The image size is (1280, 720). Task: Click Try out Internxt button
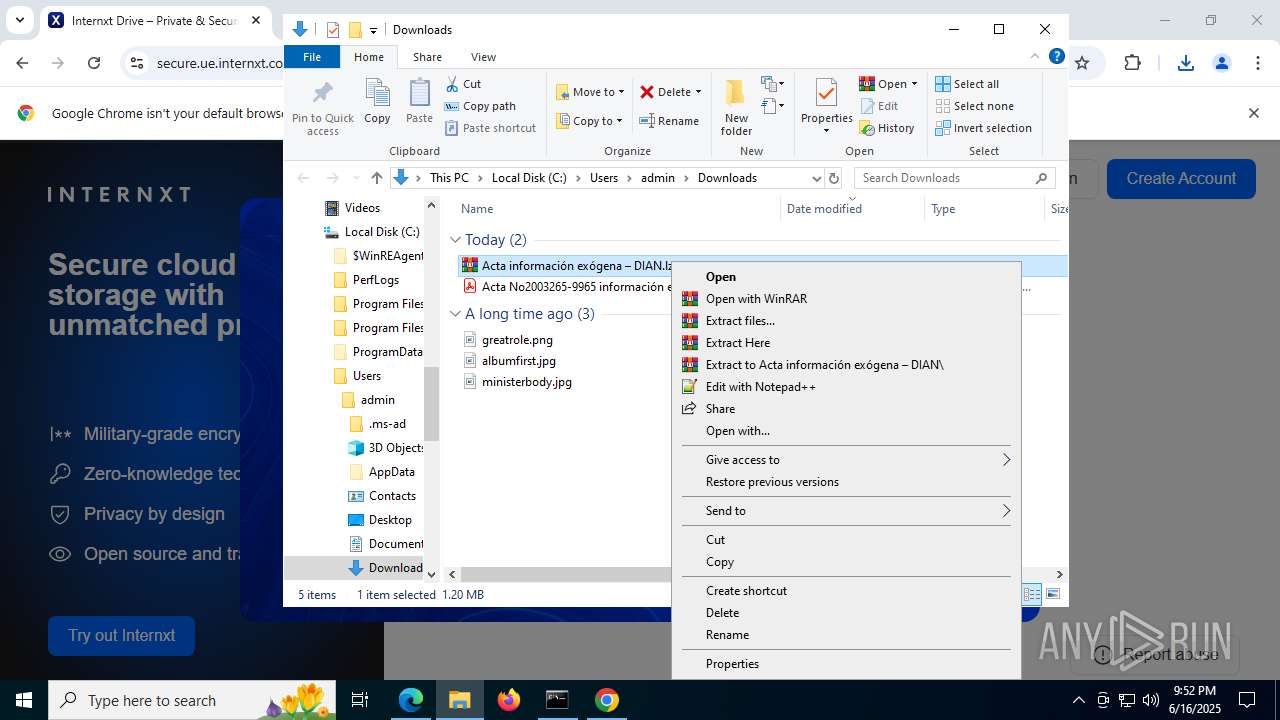tap(121, 635)
